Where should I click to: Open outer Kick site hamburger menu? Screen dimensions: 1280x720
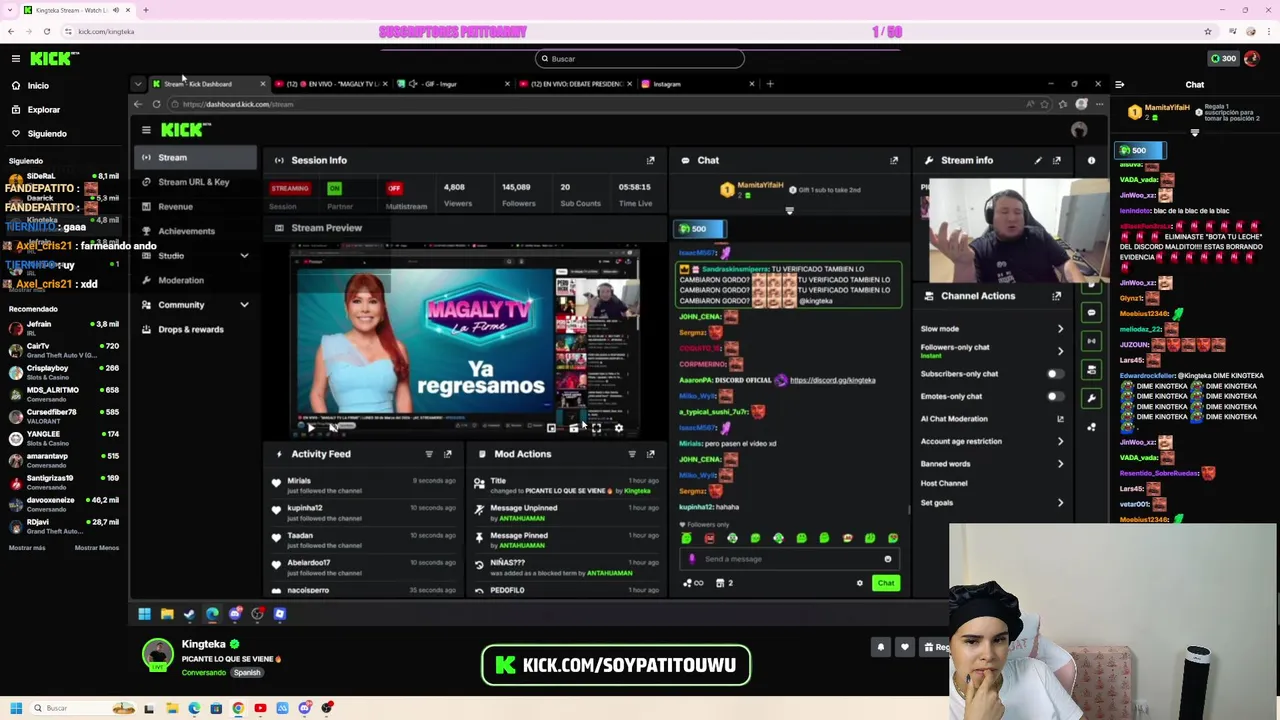pos(16,59)
